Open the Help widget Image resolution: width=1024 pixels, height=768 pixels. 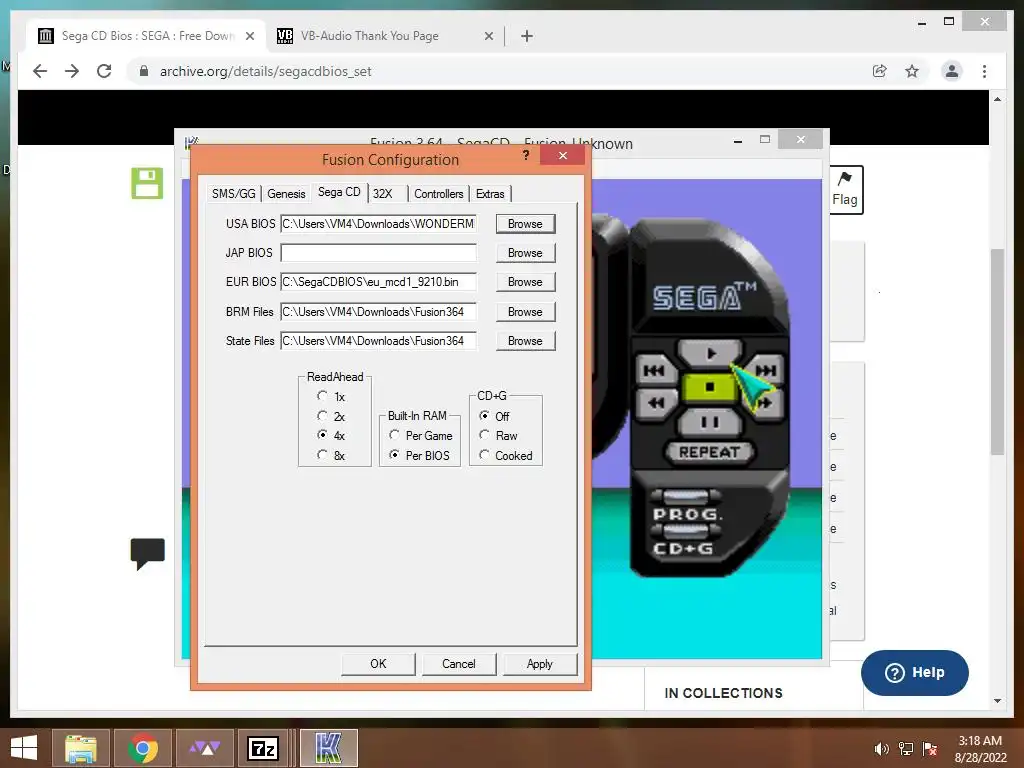914,673
